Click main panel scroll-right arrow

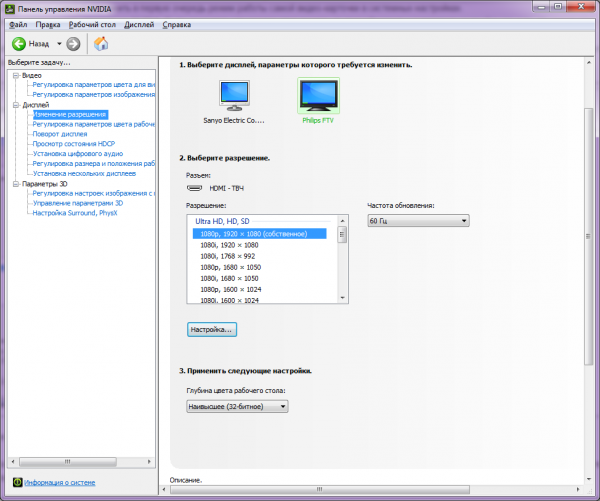(578, 490)
